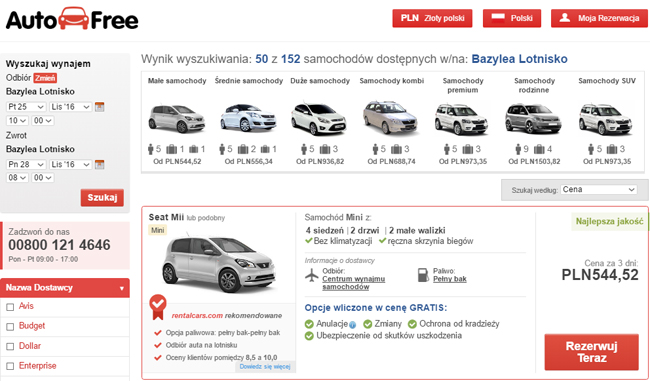Screen dimensions: 650x381
Task: Click the Bazylea Lotnisko location in results heading
Action: 519,59
